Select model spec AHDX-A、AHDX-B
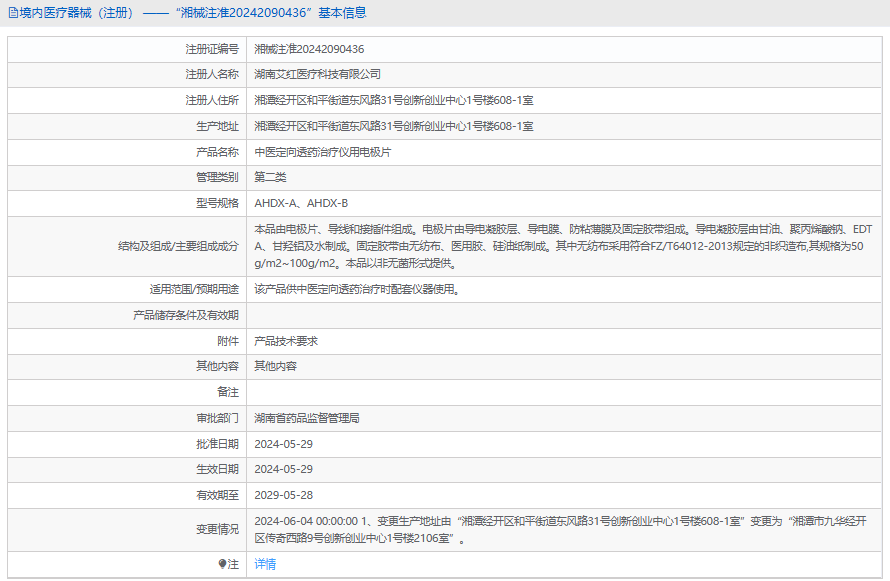The image size is (890, 581). (x=301, y=203)
